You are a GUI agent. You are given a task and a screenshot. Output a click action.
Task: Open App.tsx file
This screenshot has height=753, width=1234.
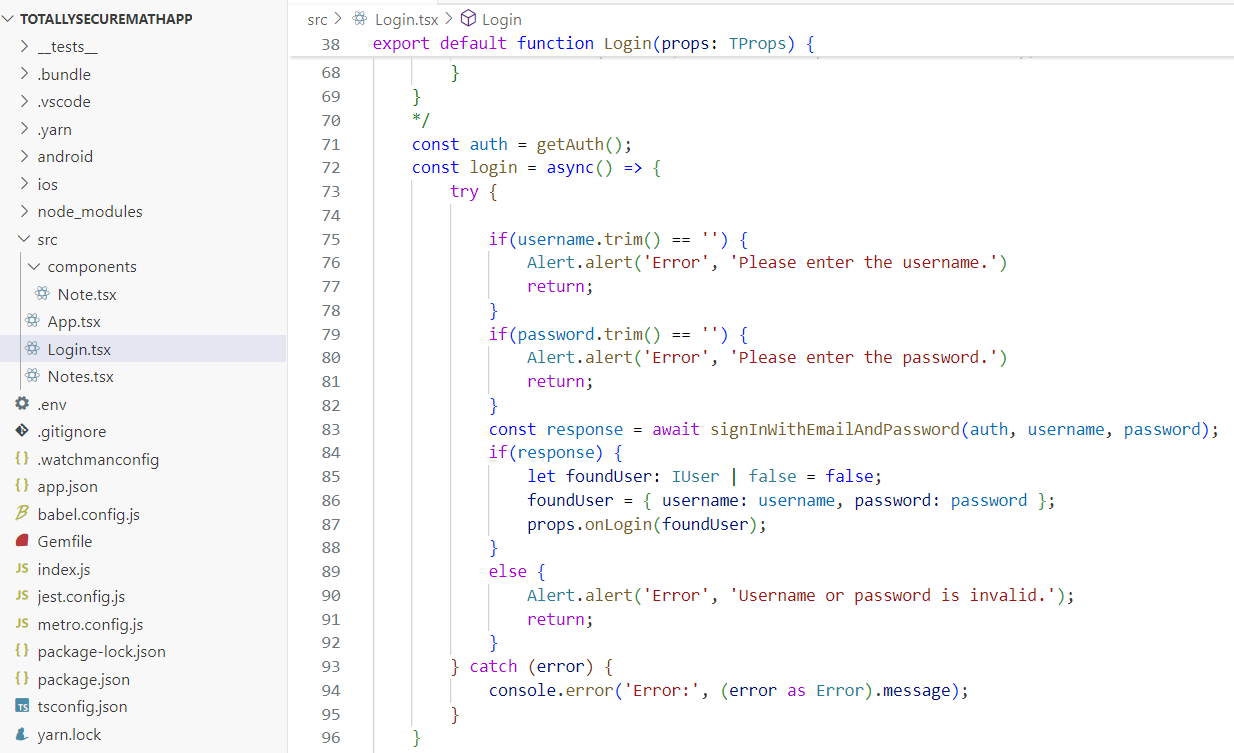coord(74,322)
